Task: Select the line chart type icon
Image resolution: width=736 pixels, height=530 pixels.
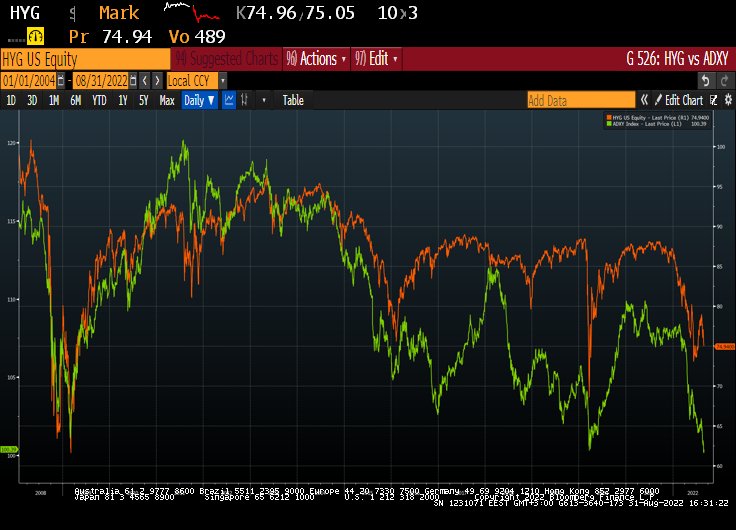Action: click(x=229, y=100)
